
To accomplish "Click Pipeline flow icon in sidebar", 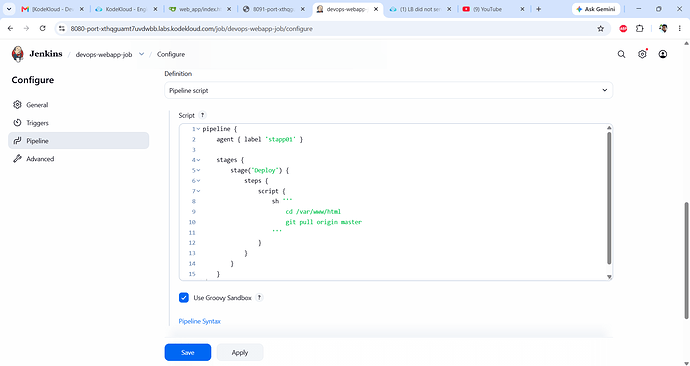I will pos(17,141).
